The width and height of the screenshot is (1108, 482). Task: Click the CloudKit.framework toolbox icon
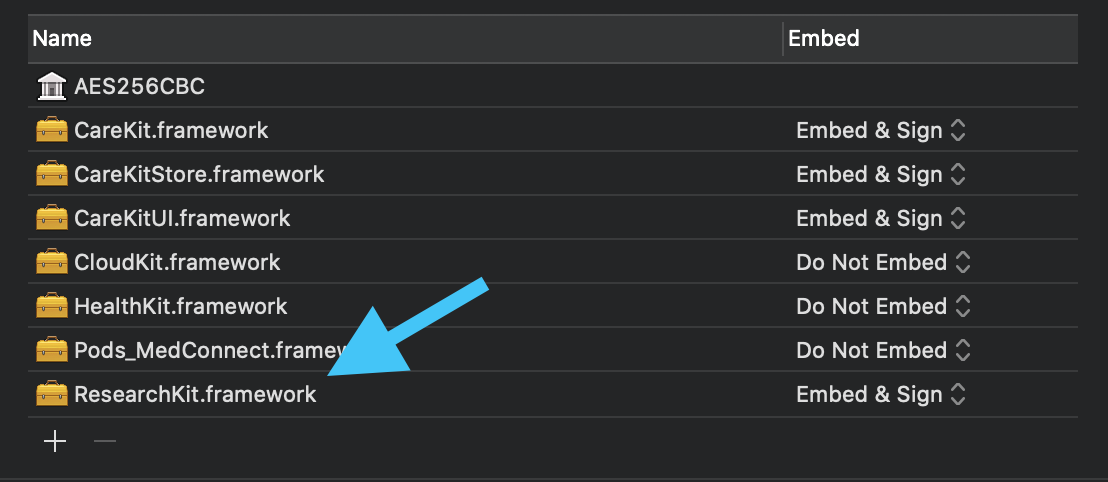pos(52,262)
